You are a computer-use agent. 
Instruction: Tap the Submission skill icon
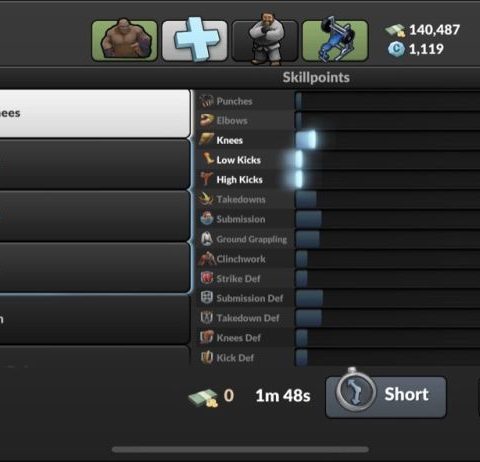[207, 219]
